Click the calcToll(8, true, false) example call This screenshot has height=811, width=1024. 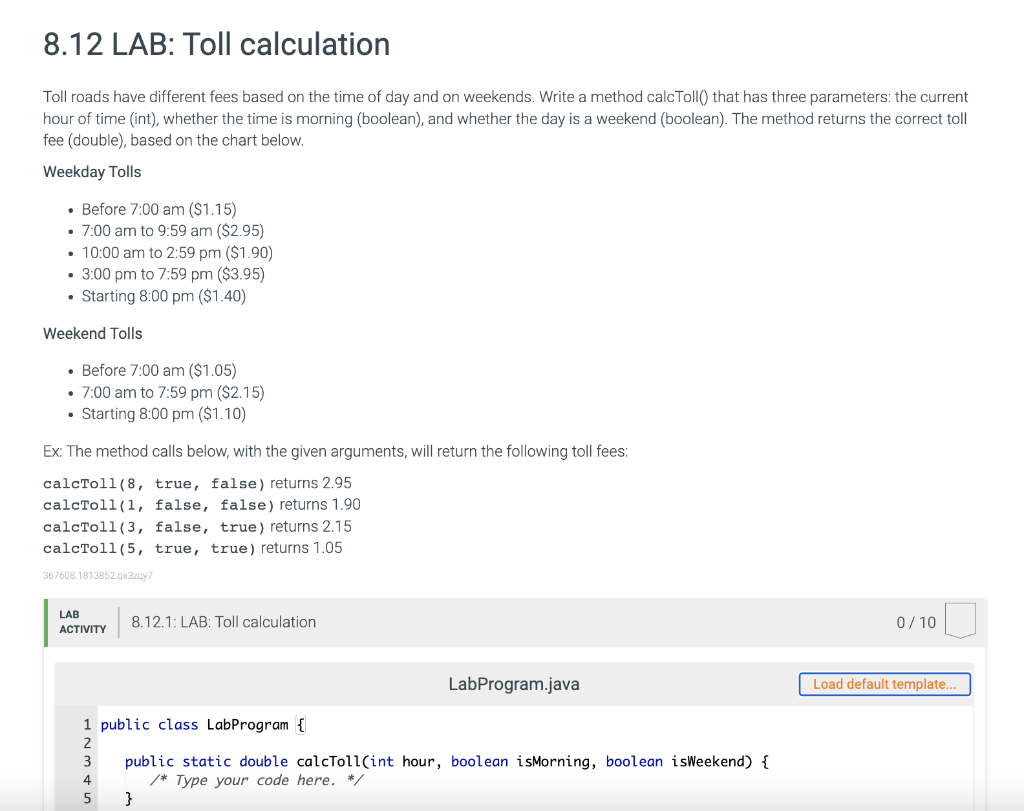click(x=155, y=483)
